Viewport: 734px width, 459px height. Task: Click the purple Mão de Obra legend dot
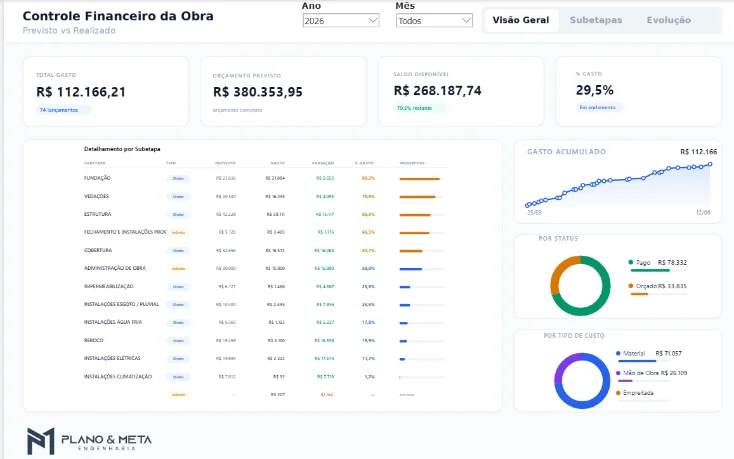pyautogui.click(x=618, y=373)
